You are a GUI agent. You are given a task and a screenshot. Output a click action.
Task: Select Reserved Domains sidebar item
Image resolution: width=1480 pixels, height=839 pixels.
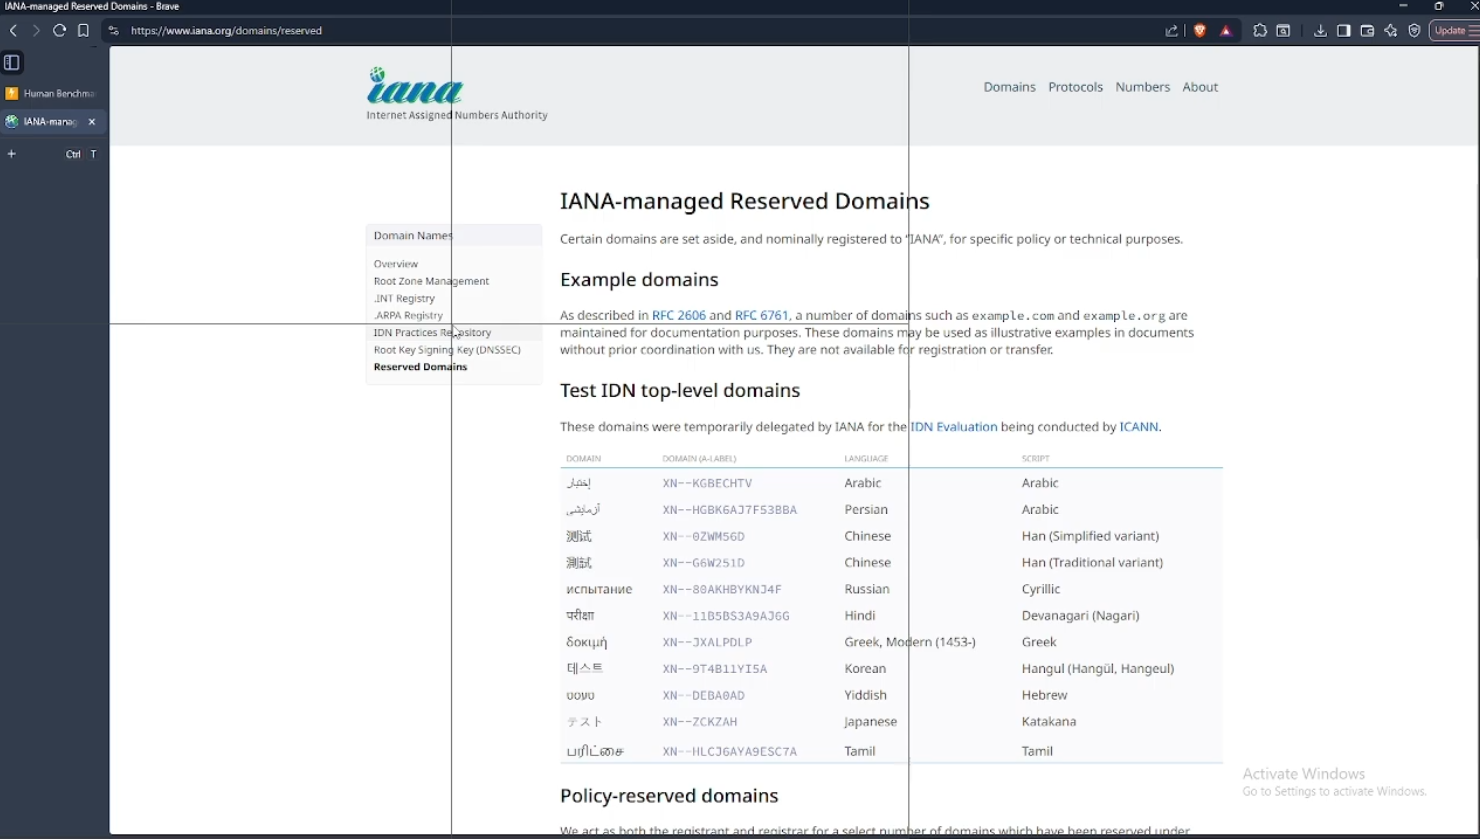click(x=420, y=367)
